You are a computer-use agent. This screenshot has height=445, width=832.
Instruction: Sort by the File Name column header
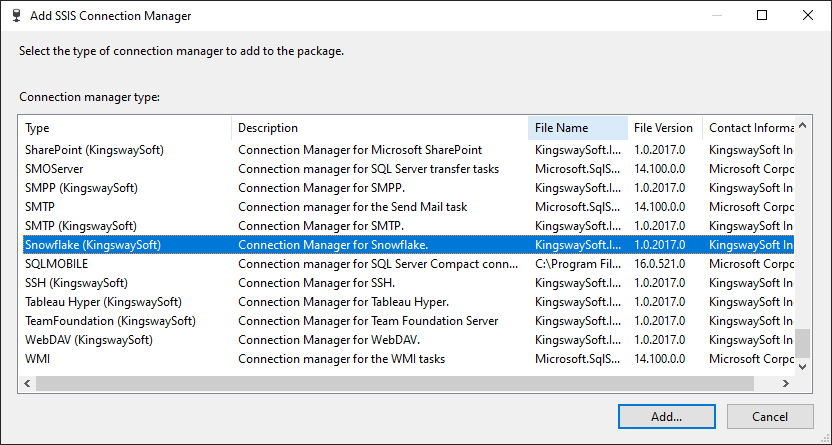(578, 128)
